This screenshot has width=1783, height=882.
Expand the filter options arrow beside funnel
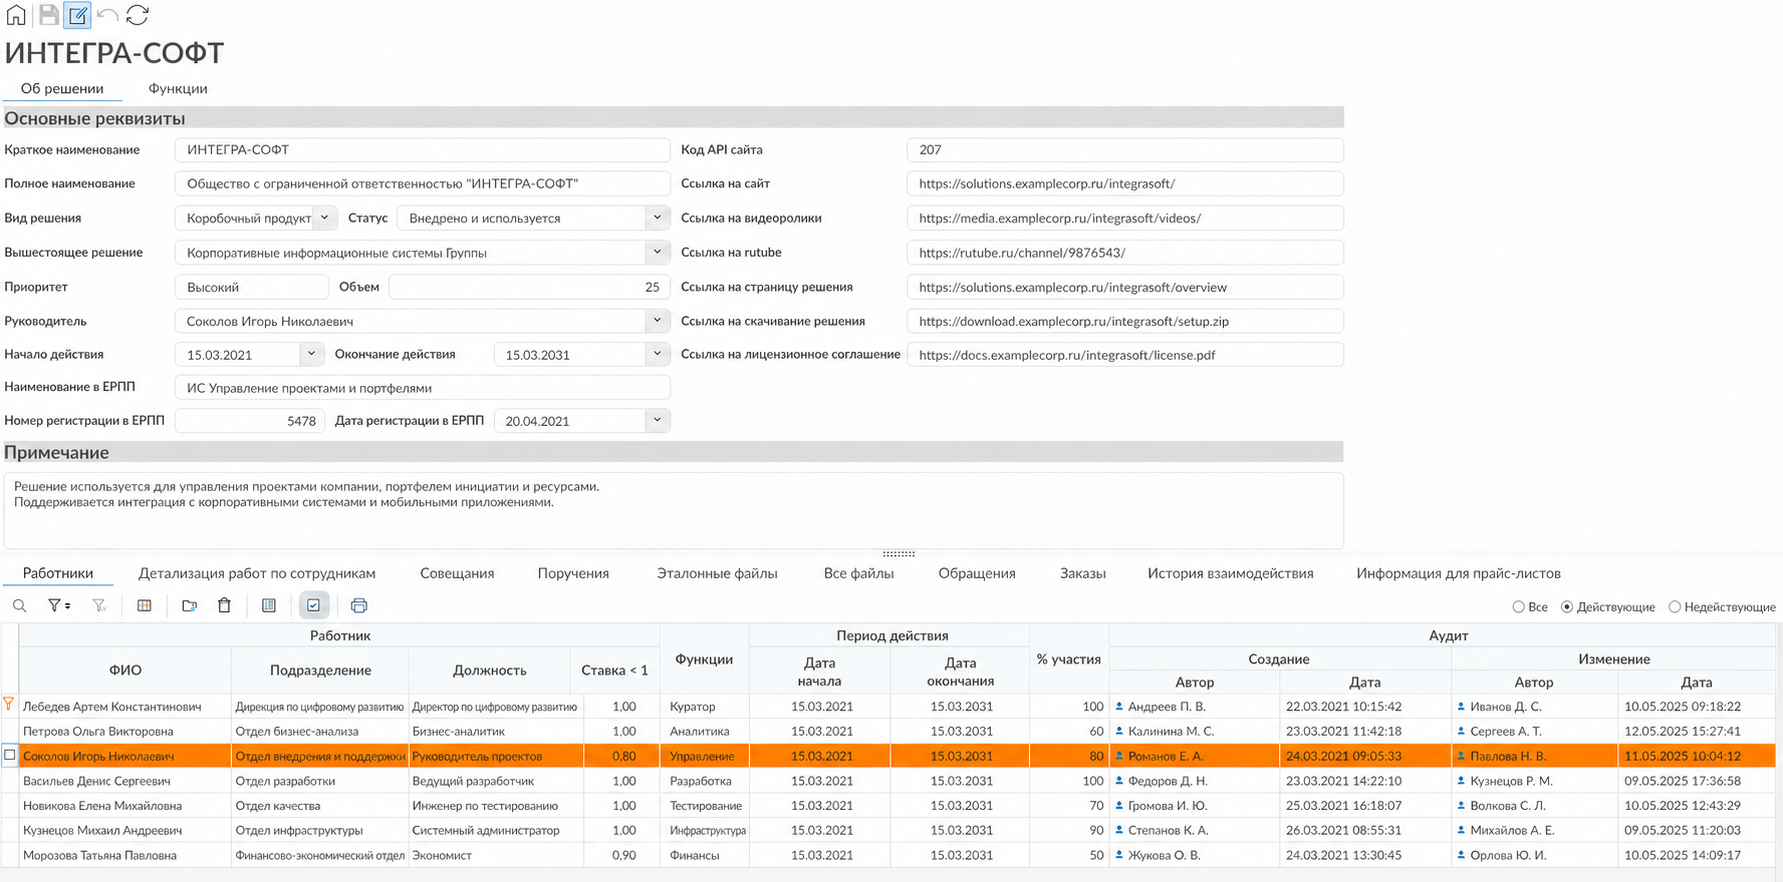pyautogui.click(x=67, y=607)
